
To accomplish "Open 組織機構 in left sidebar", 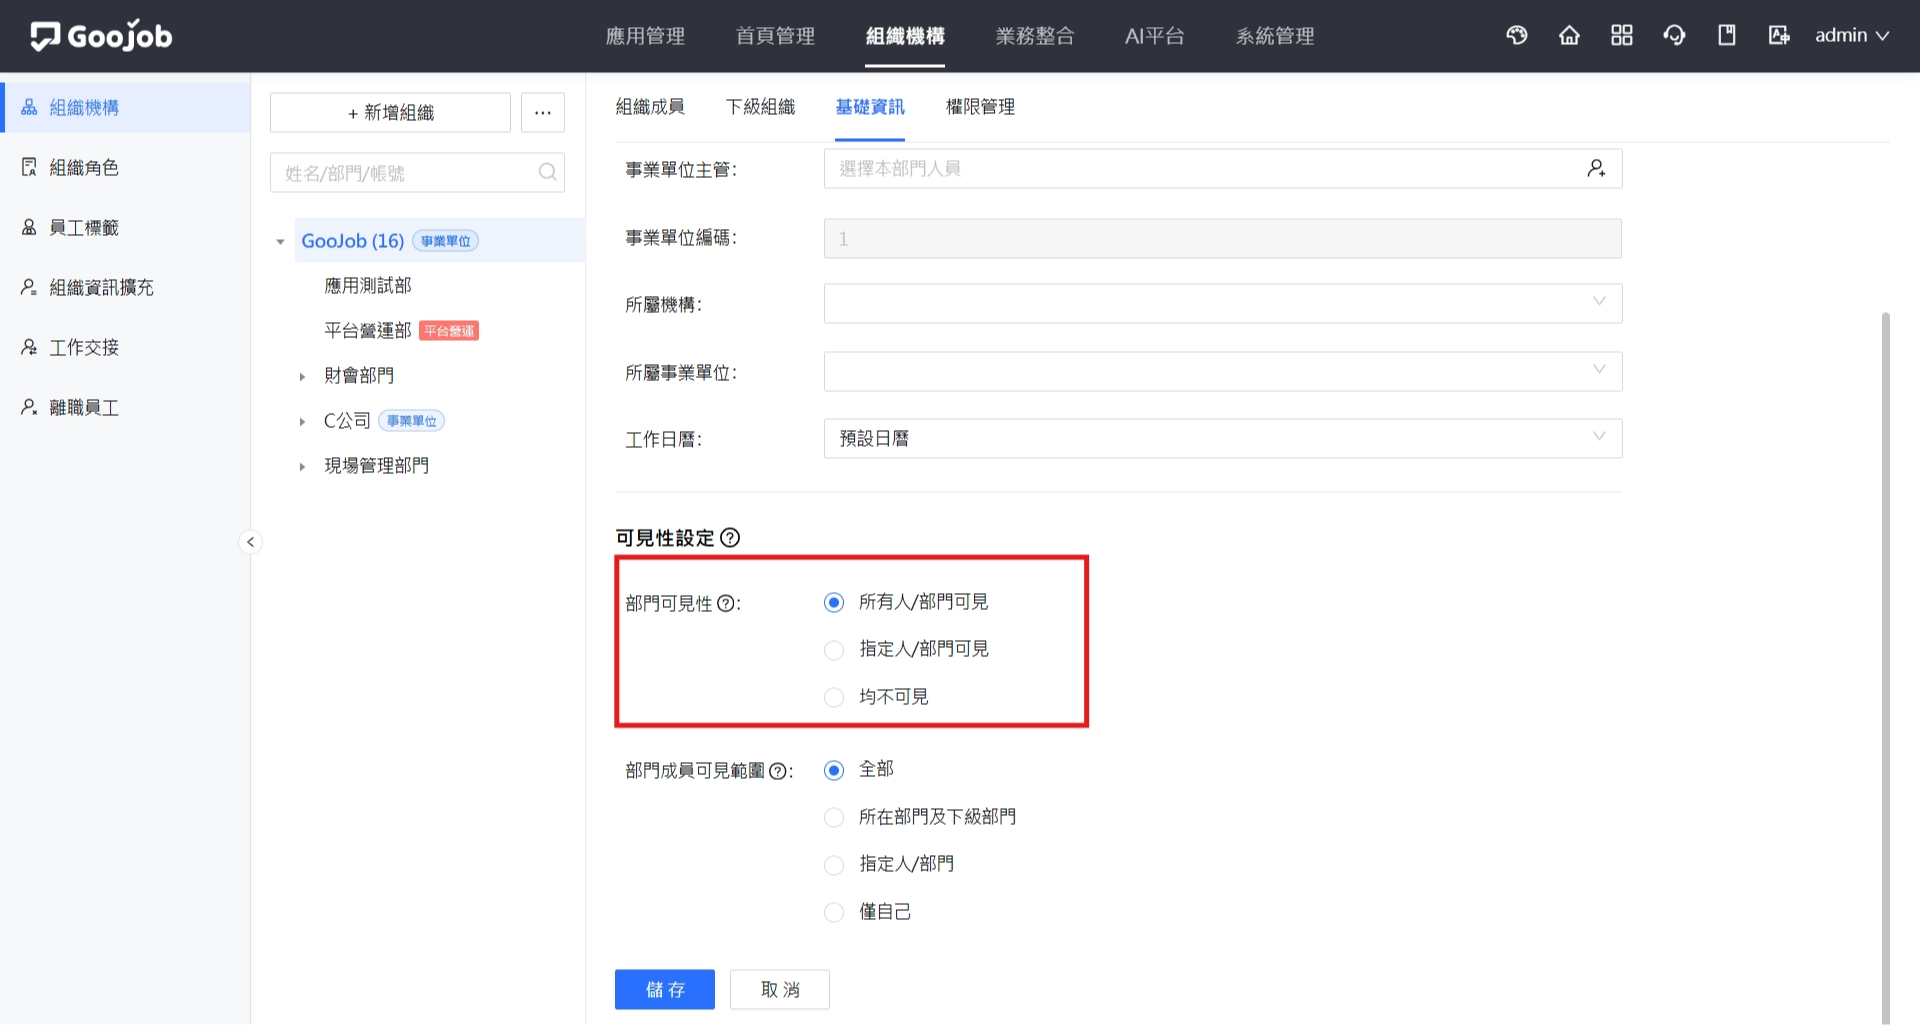I will (125, 108).
